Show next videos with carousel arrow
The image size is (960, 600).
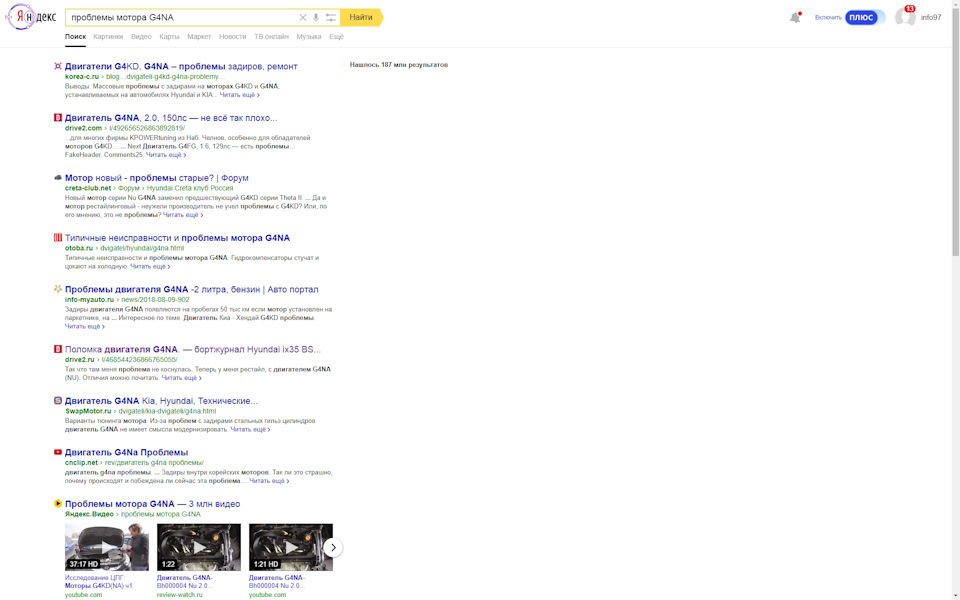pyautogui.click(x=333, y=547)
